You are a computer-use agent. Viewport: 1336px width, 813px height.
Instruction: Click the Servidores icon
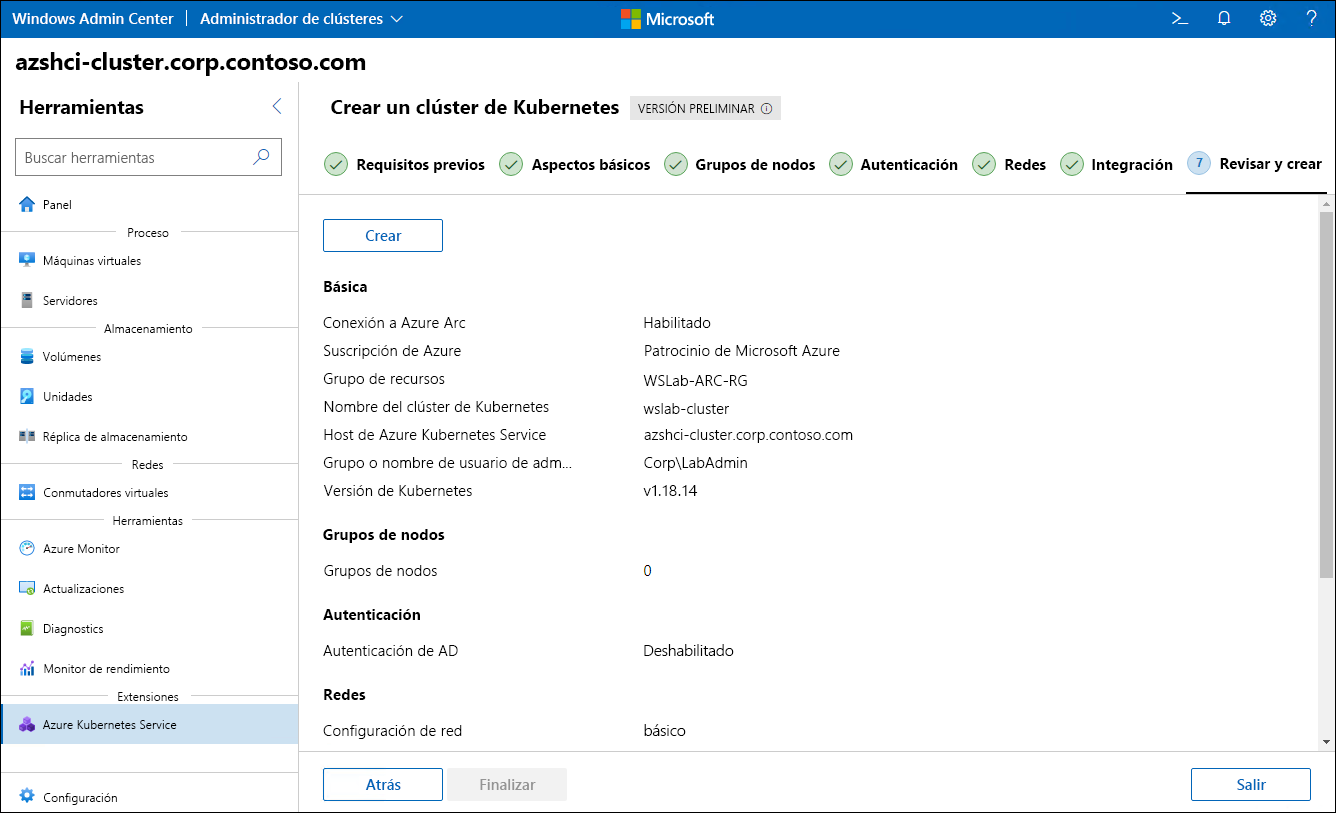point(27,301)
